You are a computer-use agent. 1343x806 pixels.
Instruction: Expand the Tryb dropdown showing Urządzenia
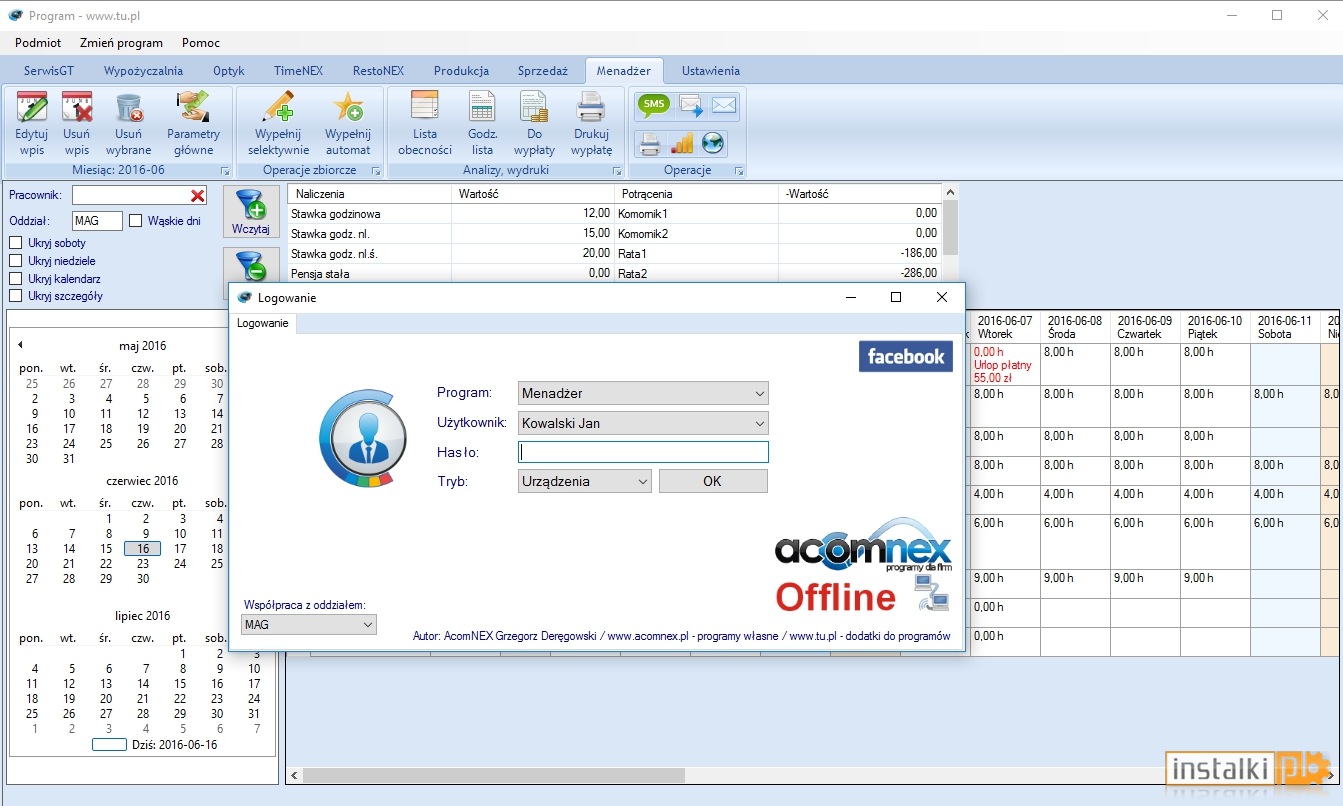point(585,481)
